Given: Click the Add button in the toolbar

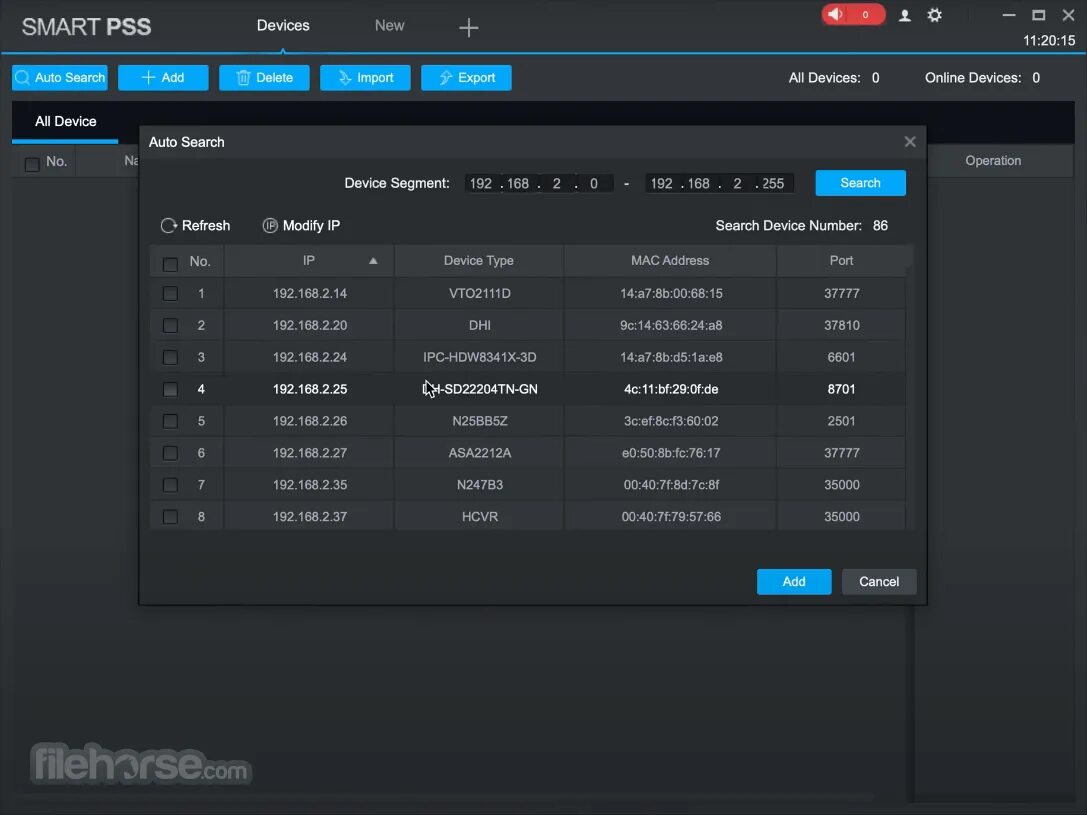Looking at the screenshot, I should [x=163, y=78].
